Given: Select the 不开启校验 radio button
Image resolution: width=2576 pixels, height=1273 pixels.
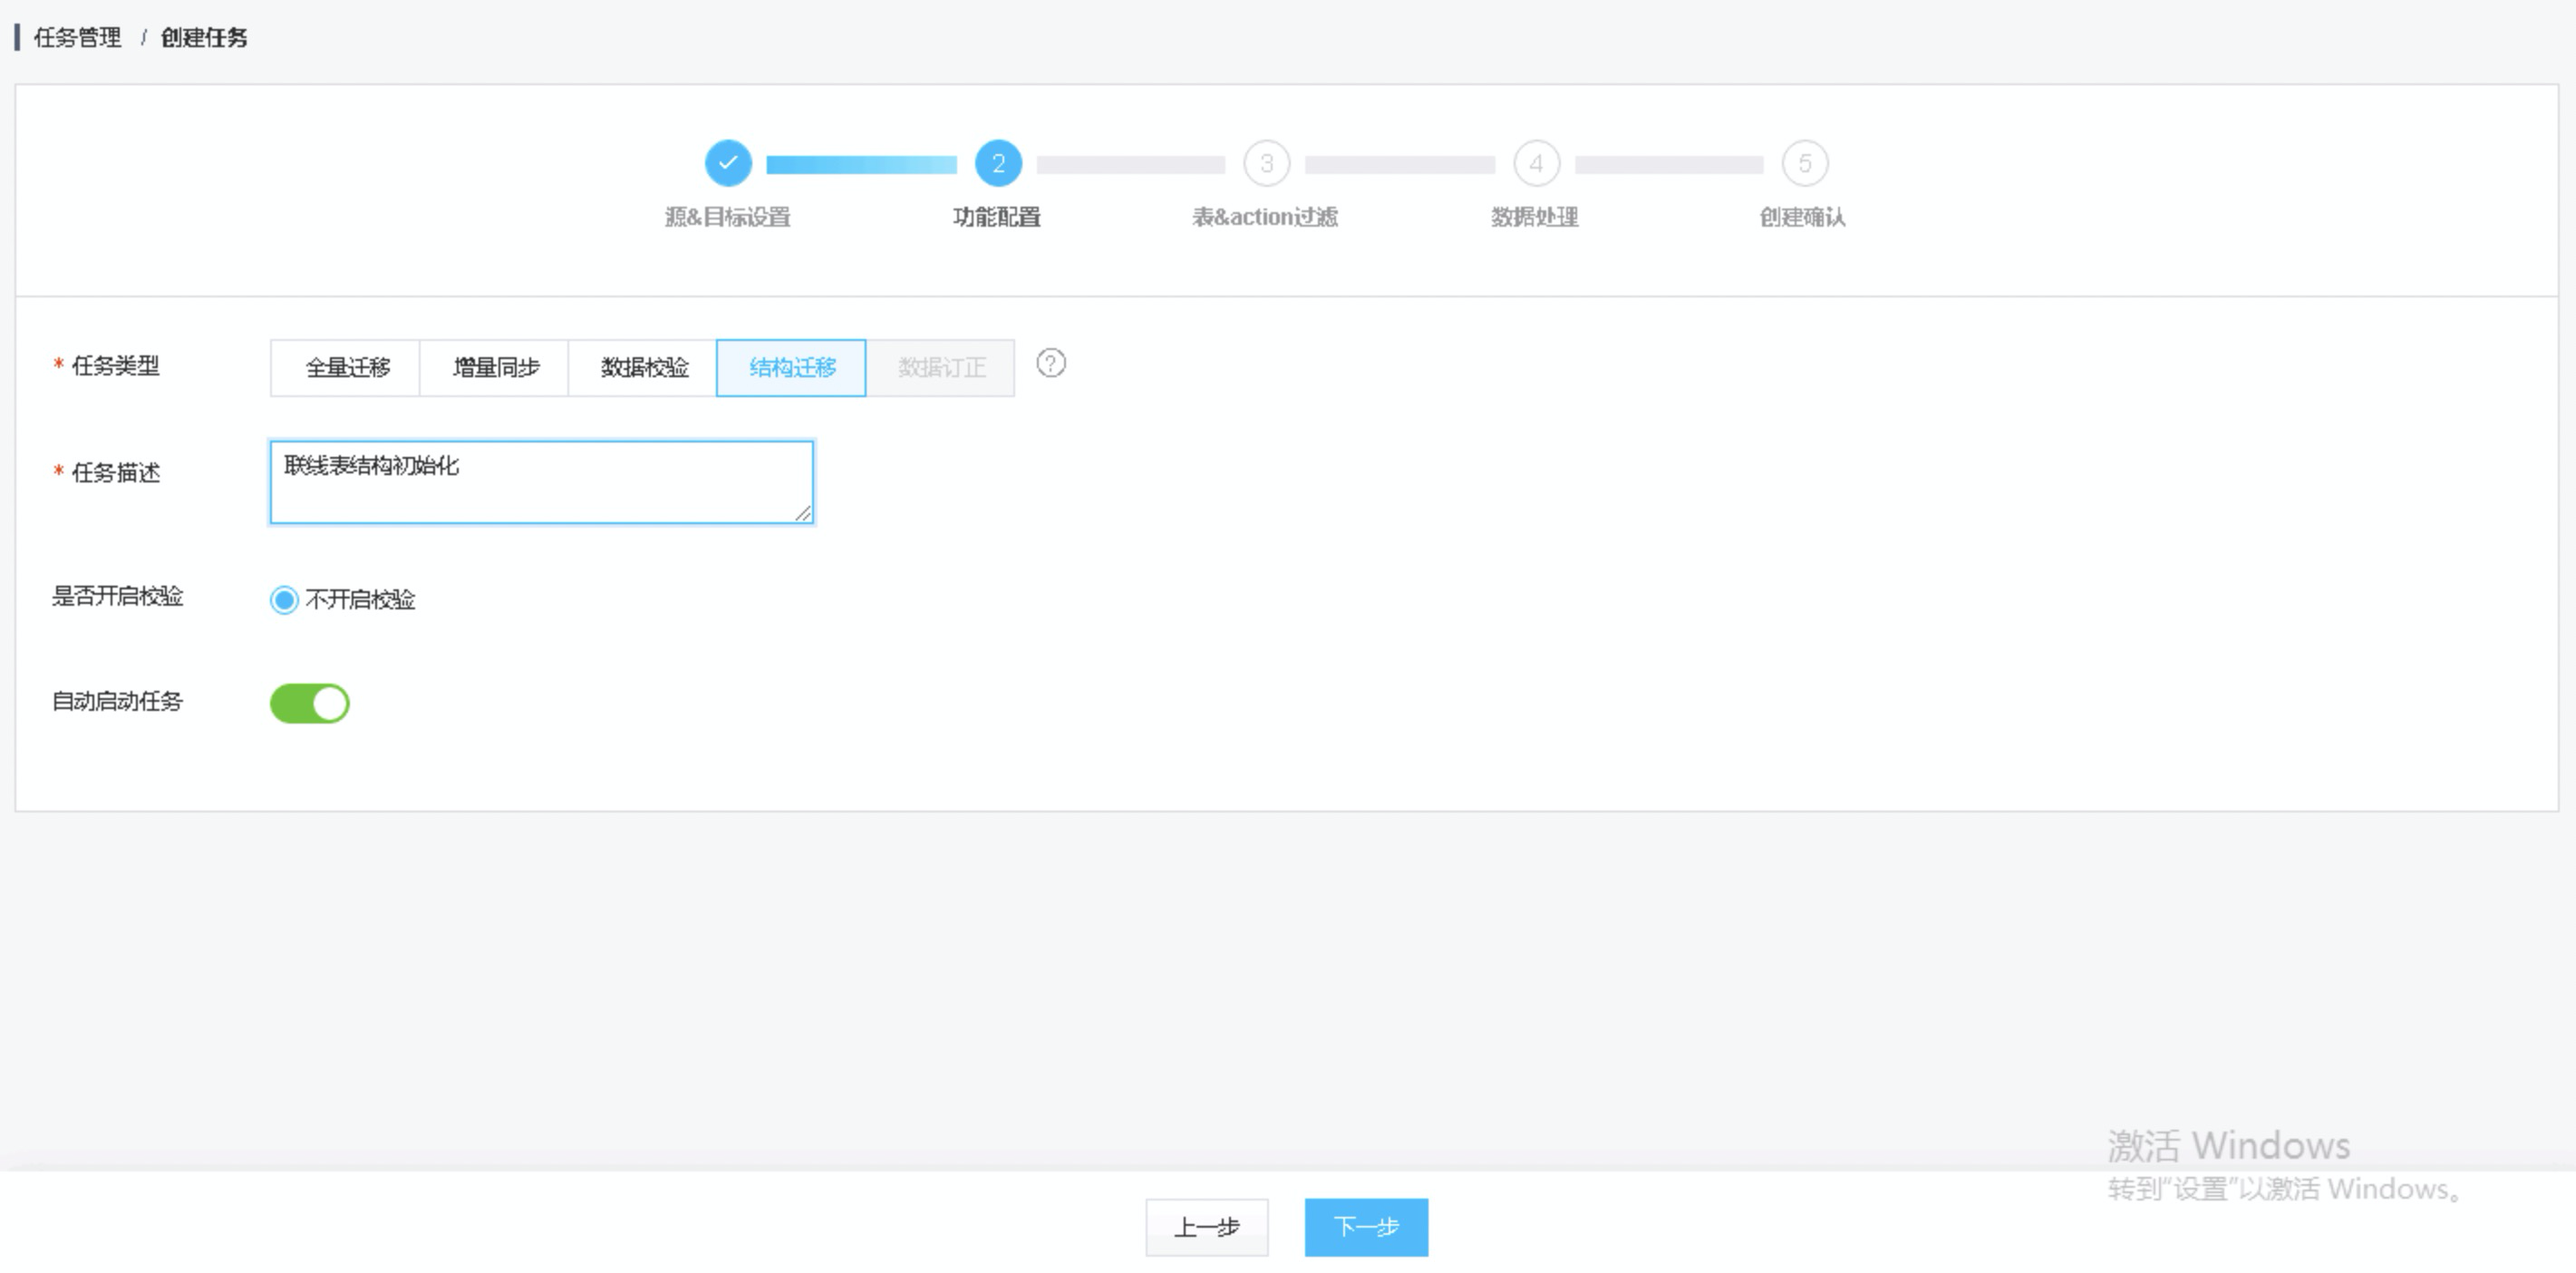Looking at the screenshot, I should click(x=284, y=600).
